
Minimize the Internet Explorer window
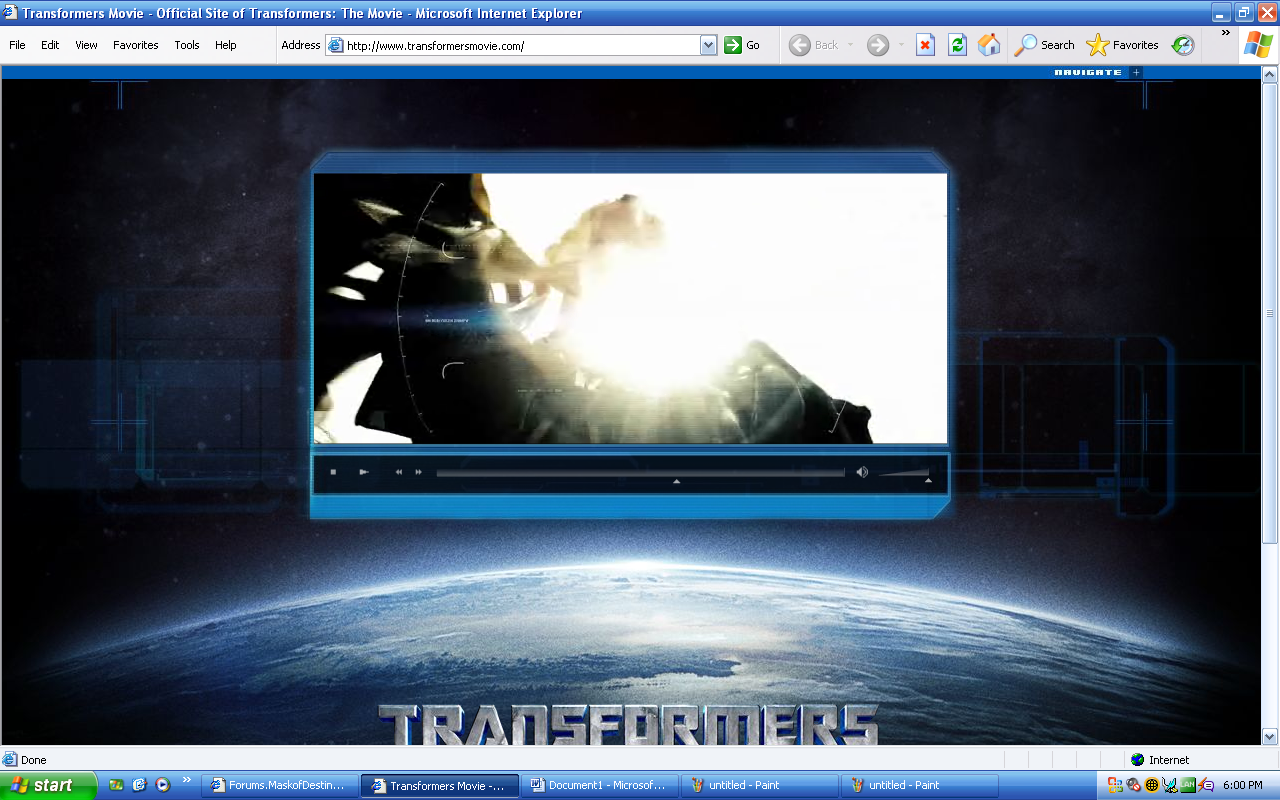1221,13
